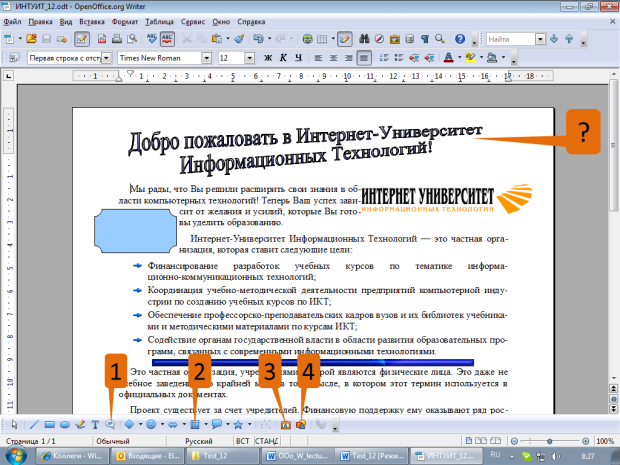Viewport: 620px width, 465px height.
Task: Open the Basic Shapes dropdown arrow
Action: 140,425
